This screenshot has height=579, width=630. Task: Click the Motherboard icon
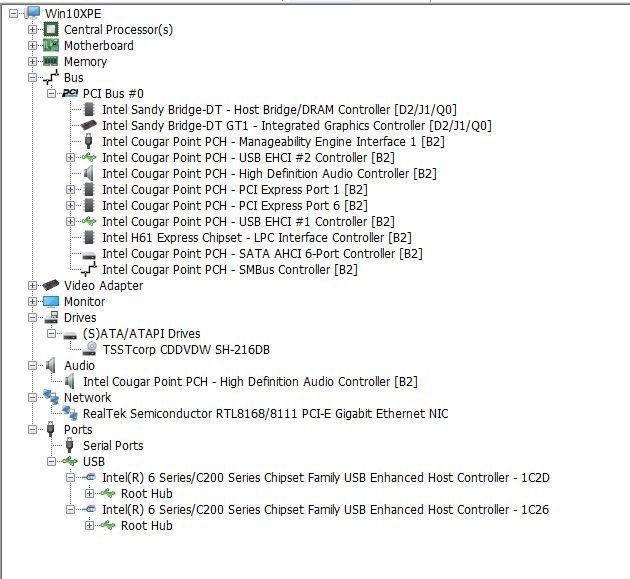click(51, 45)
